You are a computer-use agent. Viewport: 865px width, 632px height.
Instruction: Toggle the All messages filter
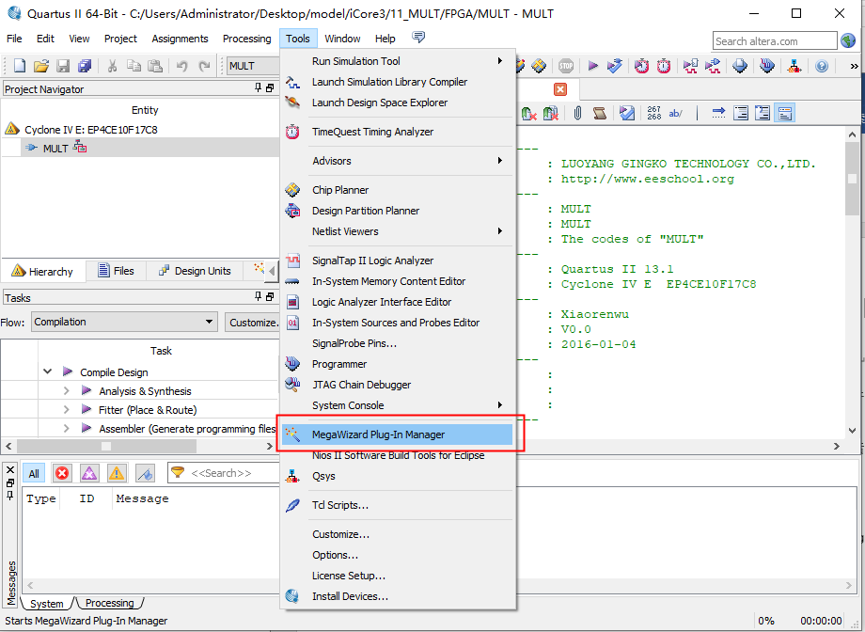[34, 473]
